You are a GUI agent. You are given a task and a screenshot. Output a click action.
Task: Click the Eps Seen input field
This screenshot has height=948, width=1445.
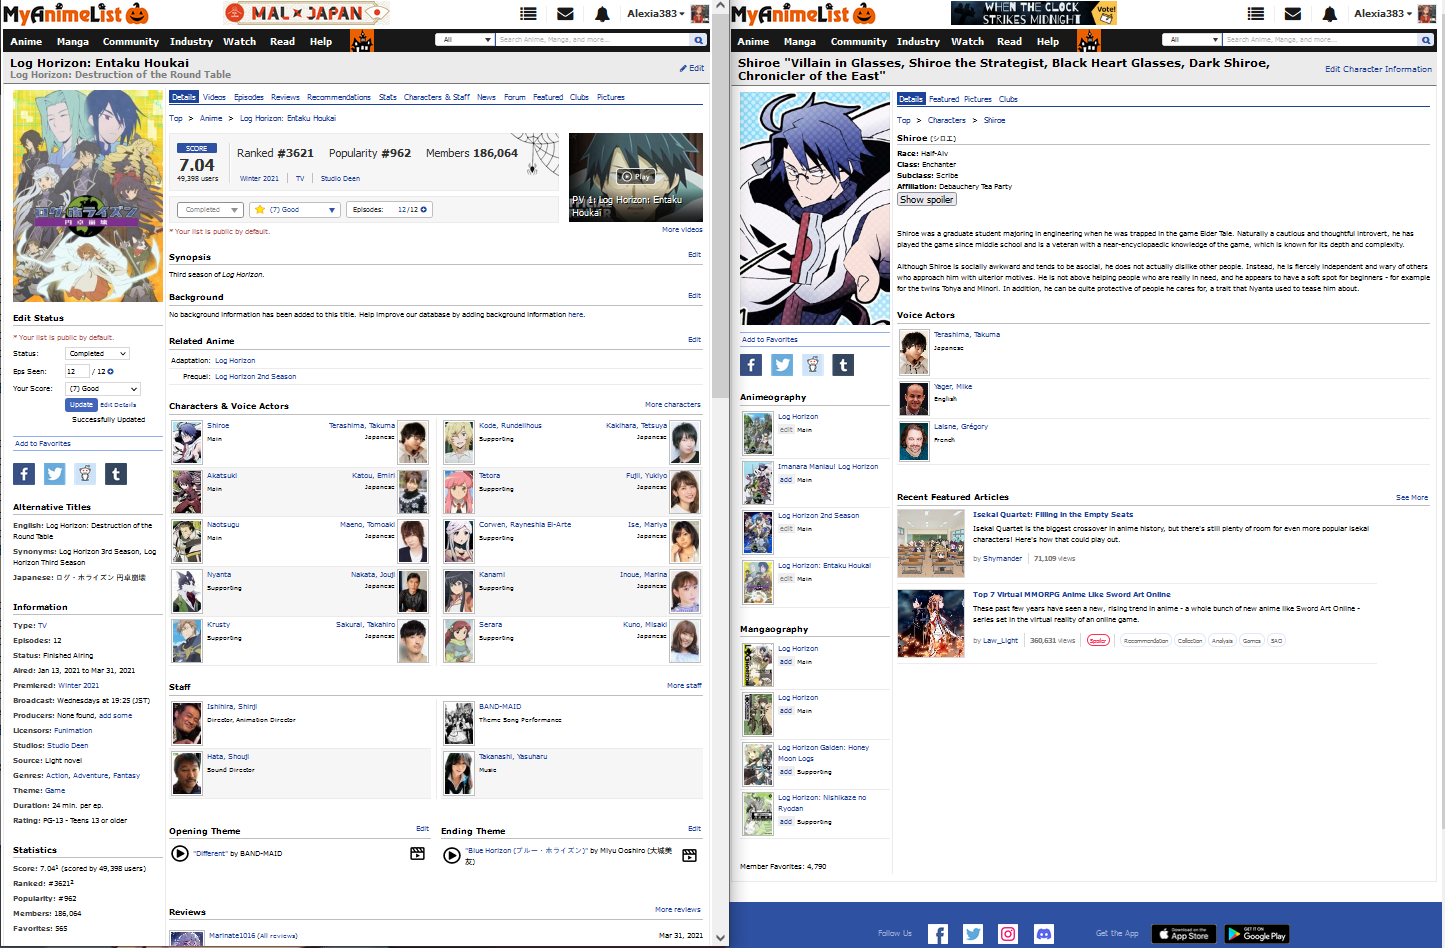coord(77,371)
